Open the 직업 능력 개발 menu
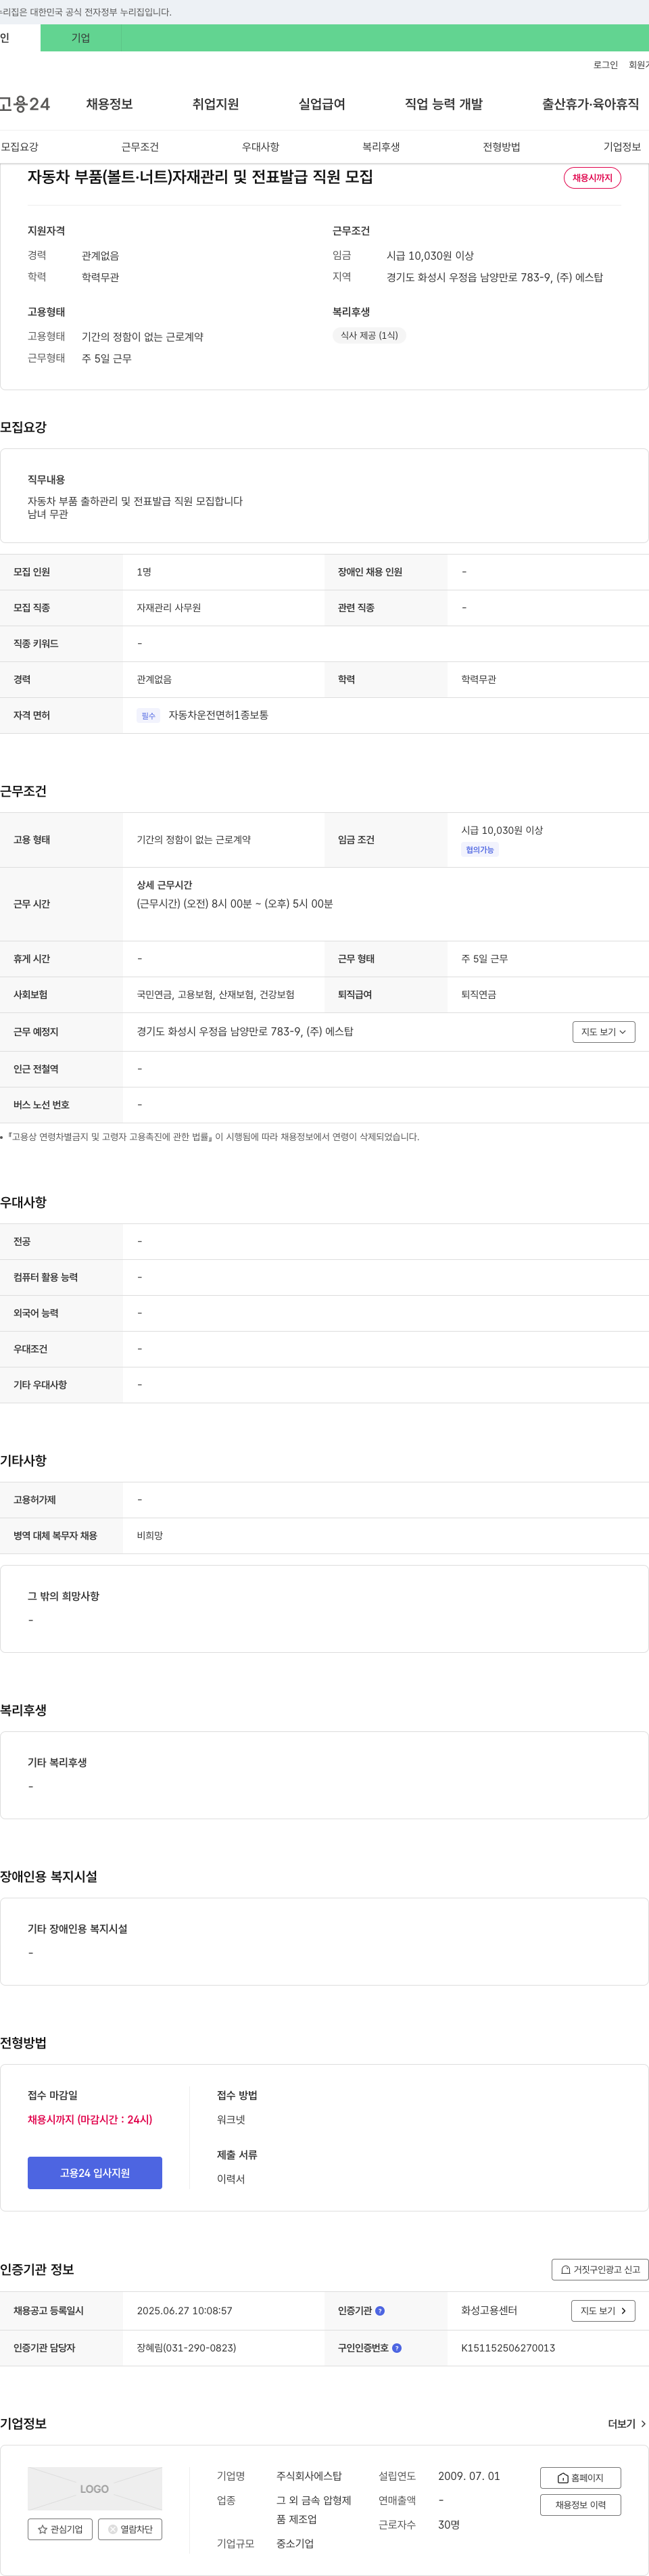 [x=444, y=104]
